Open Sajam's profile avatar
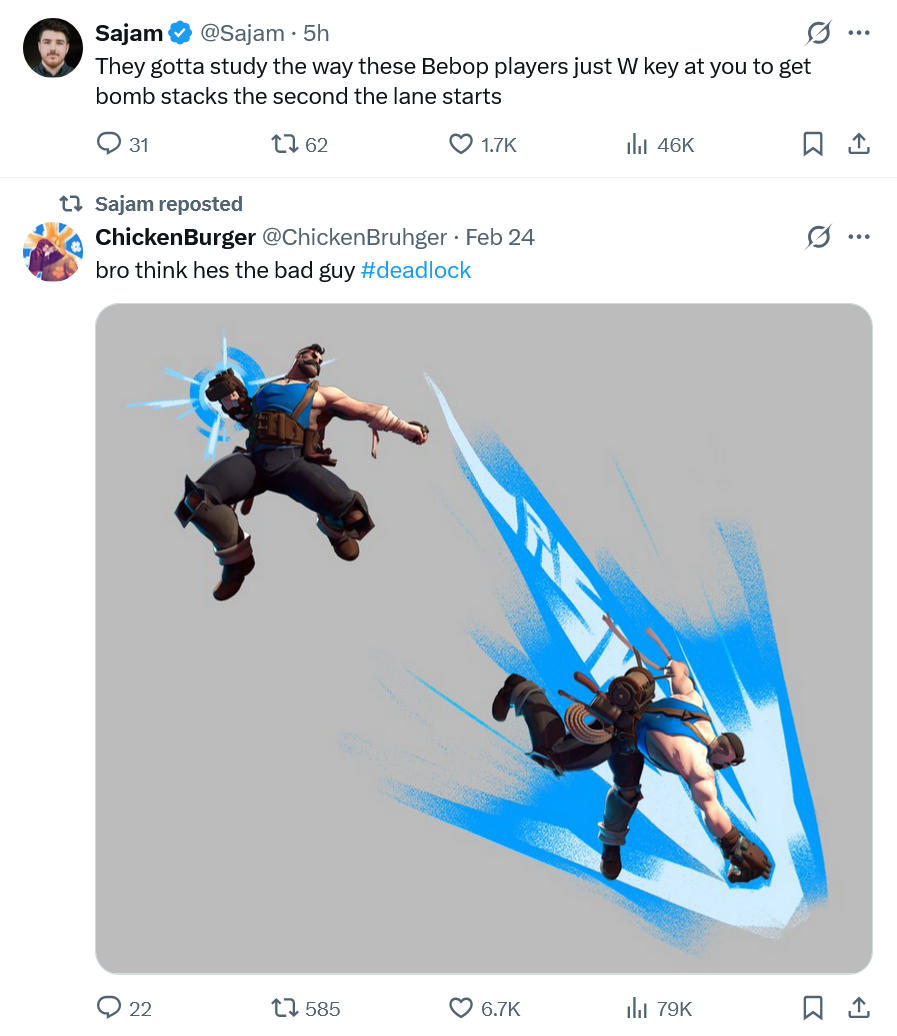The width and height of the screenshot is (897, 1036). (x=53, y=48)
